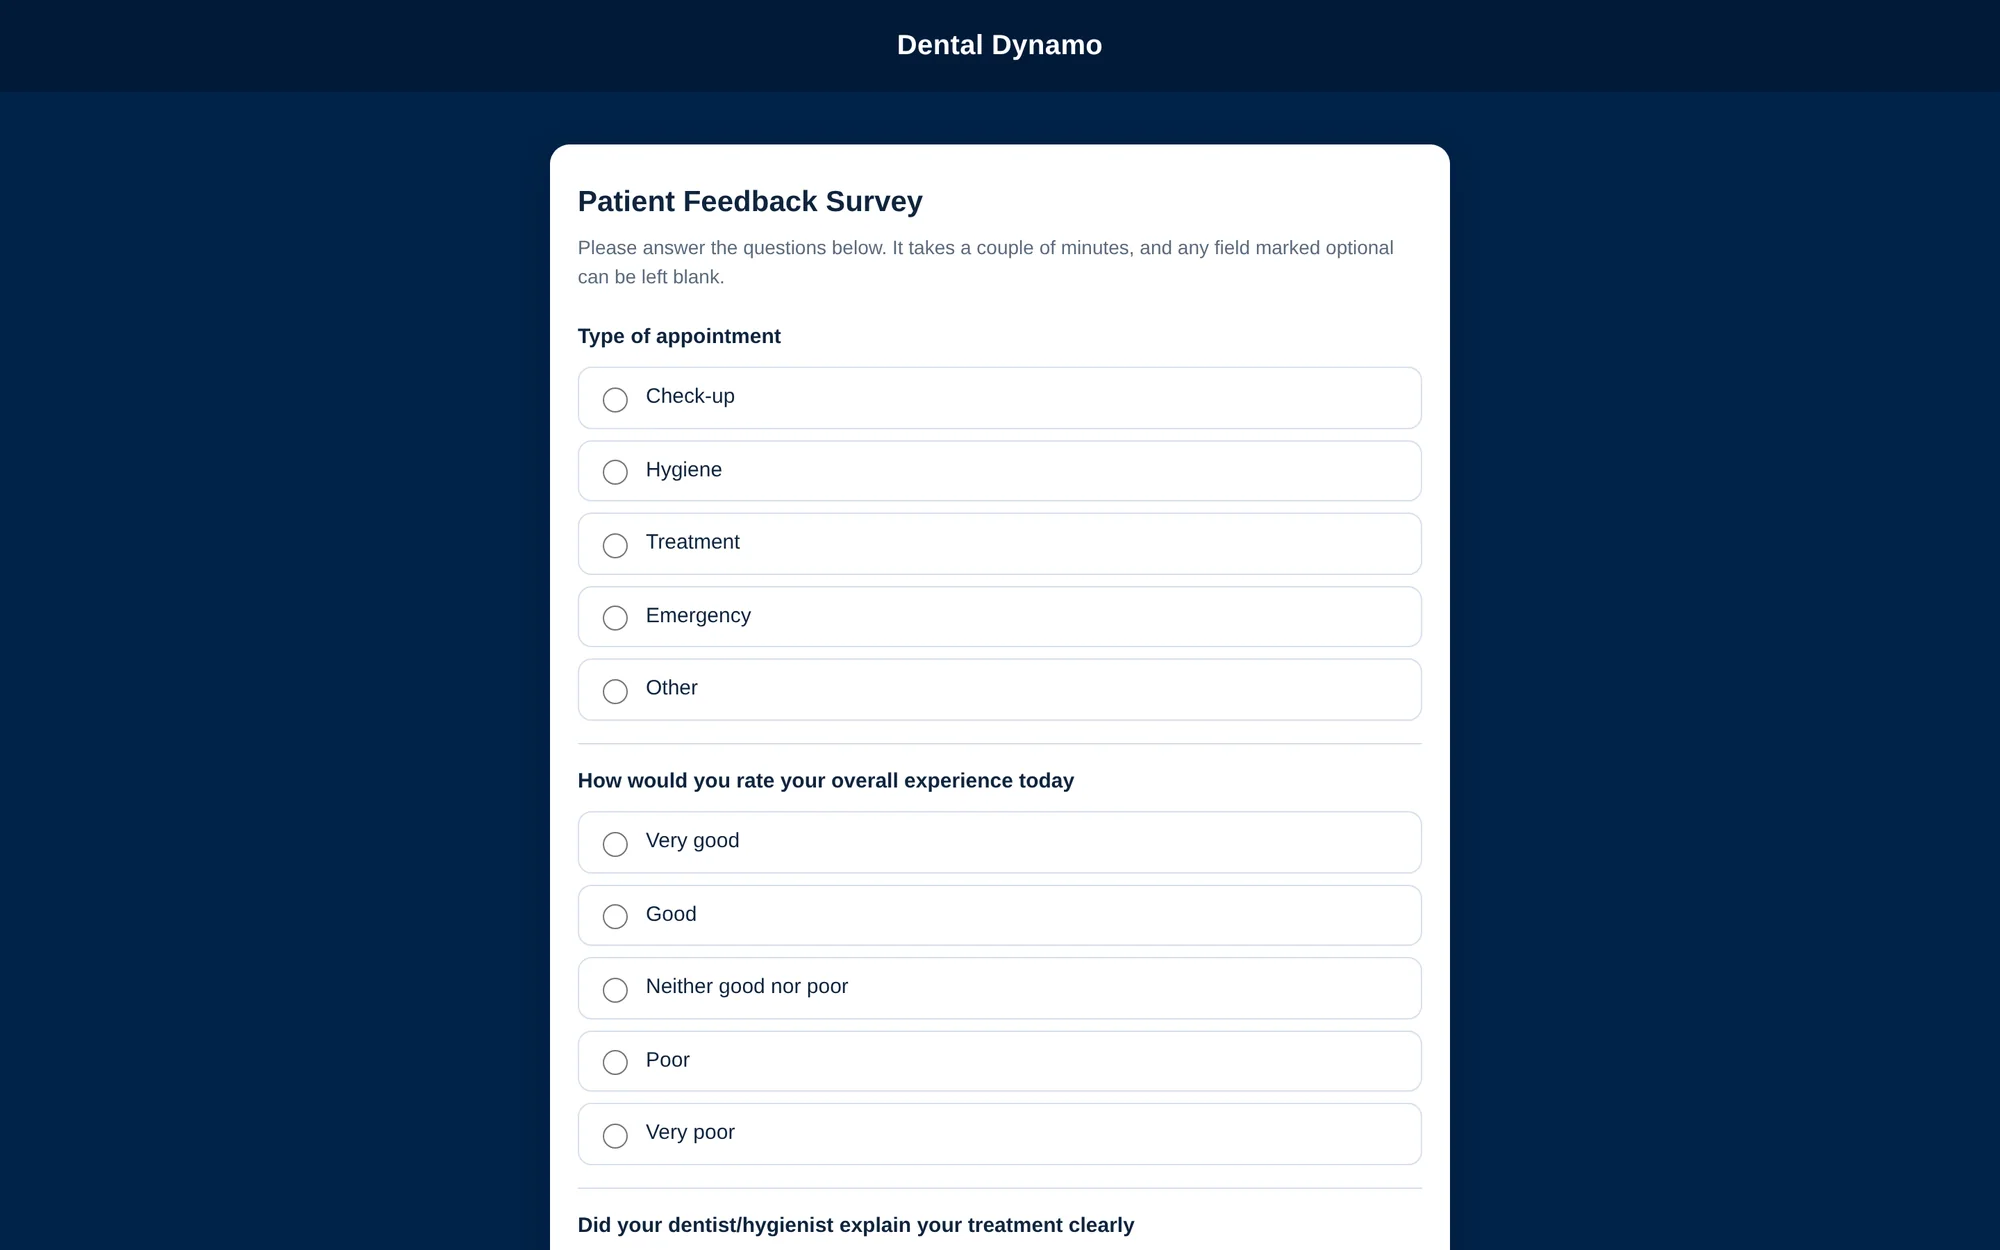Click the Check-up label text
Viewport: 2000px width, 1250px height.
tap(690, 396)
